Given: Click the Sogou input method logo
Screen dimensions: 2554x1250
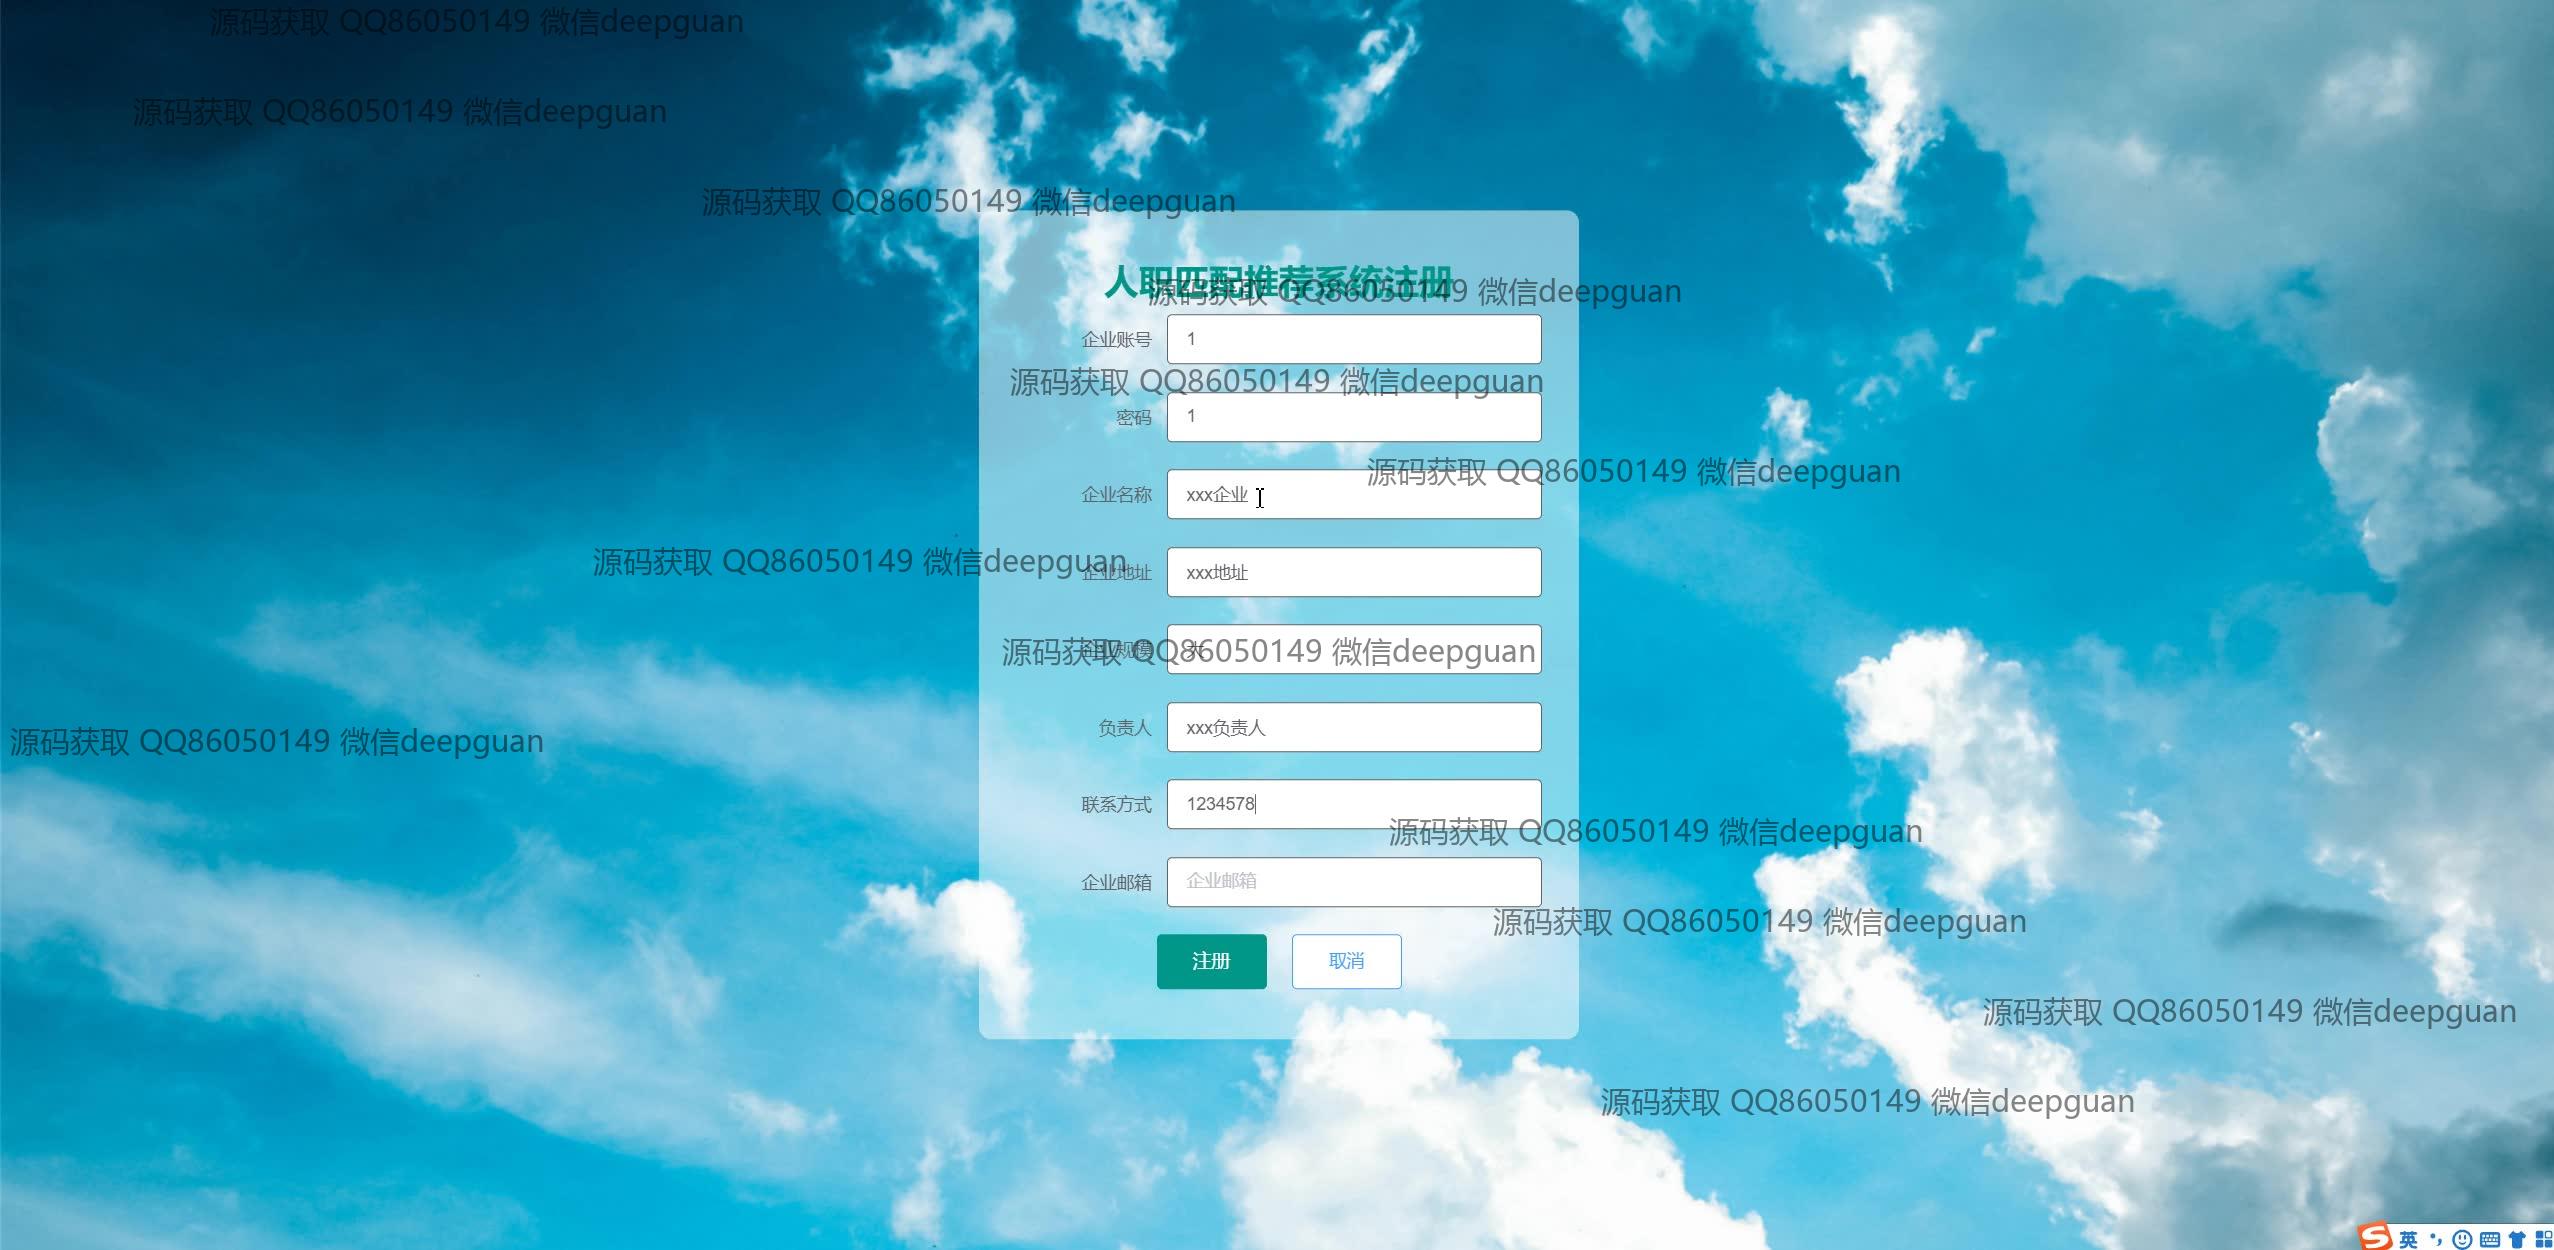Looking at the screenshot, I should pyautogui.click(x=2375, y=1238).
